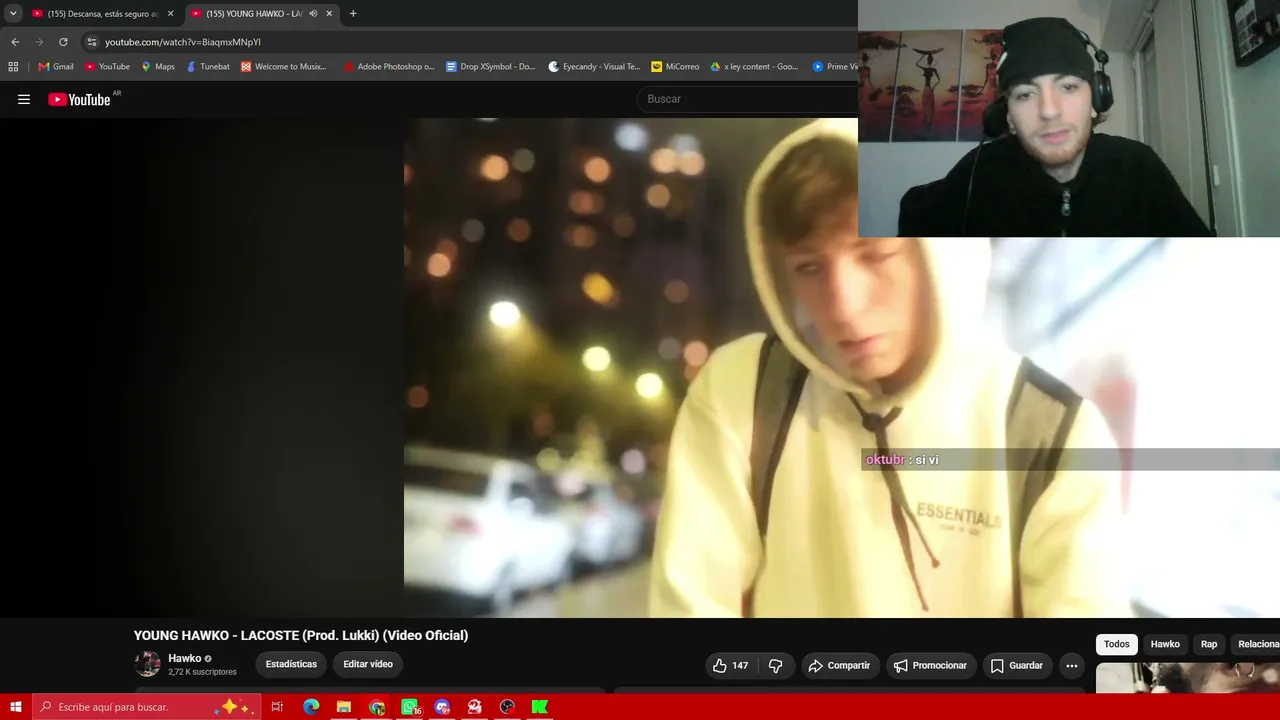The width and height of the screenshot is (1280, 720).
Task: Close the 'YOUNG HAWKO' browser tab
Action: click(329, 14)
